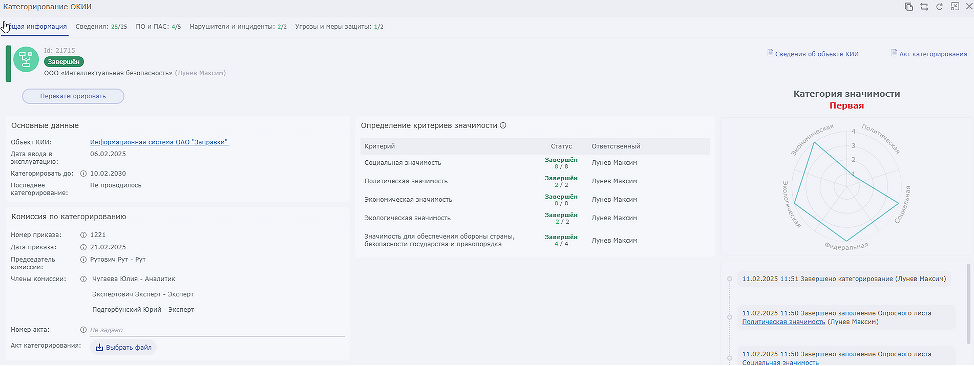This screenshot has height=366, width=974.
Task: Click commission member 'Подгорбунский Юрий - Эксперт'
Action: coord(143,309)
